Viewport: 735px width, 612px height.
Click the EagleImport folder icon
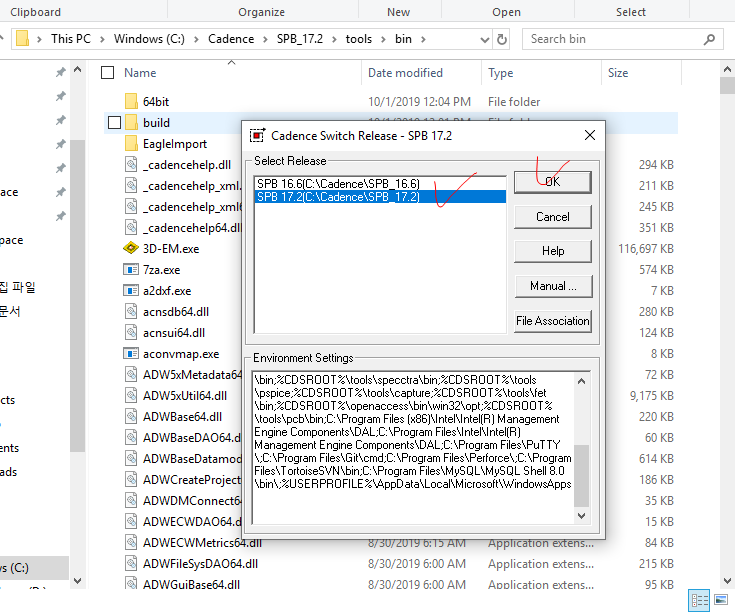coord(131,143)
